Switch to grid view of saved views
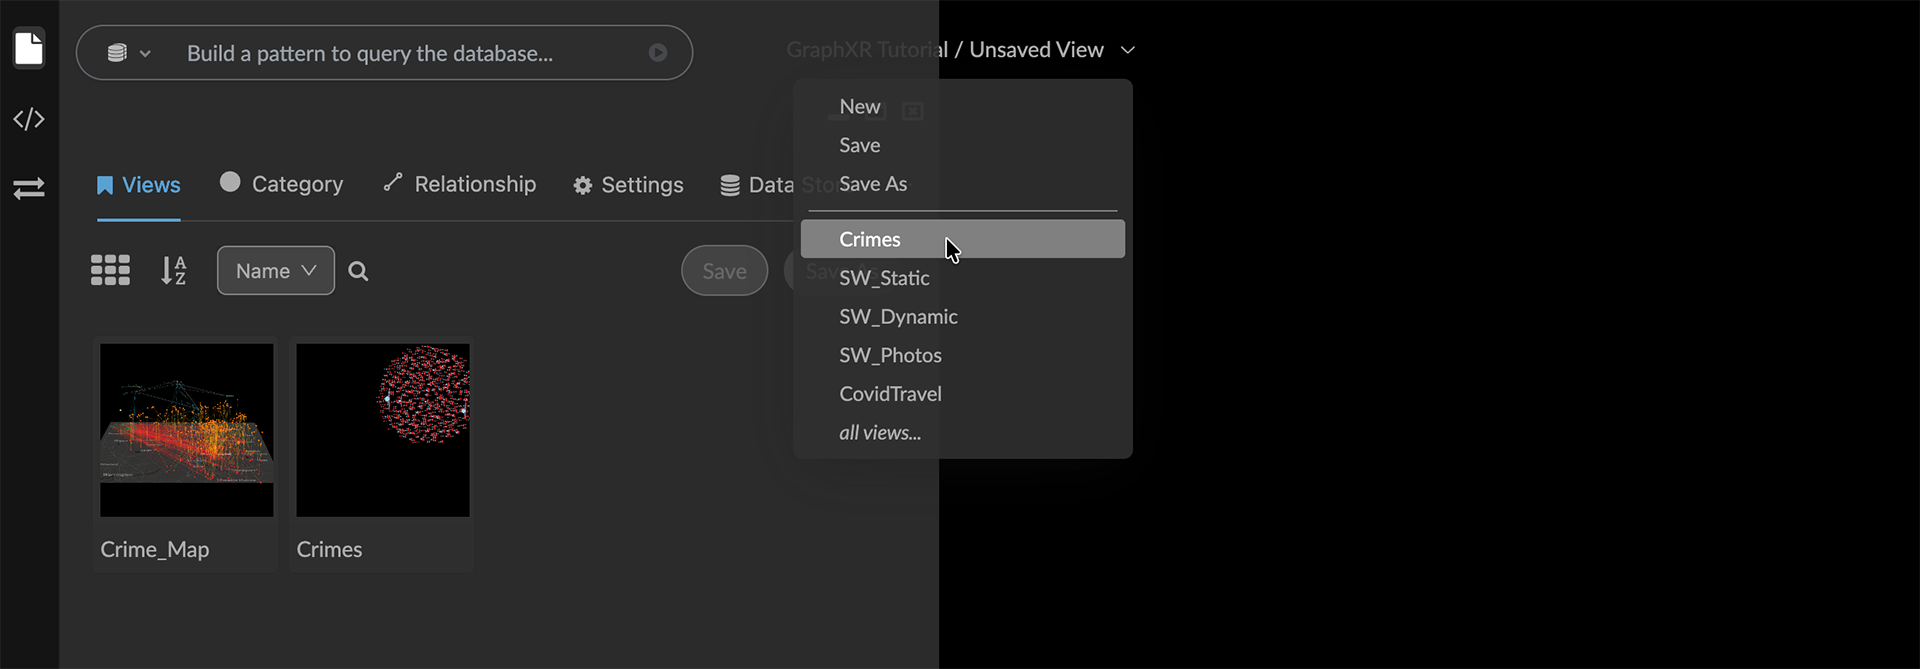This screenshot has width=1920, height=669. click(x=110, y=270)
